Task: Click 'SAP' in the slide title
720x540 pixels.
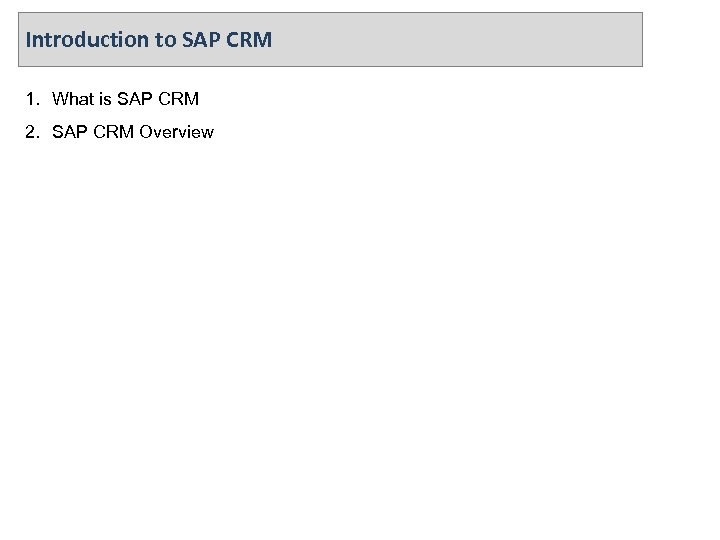Action: (x=203, y=40)
